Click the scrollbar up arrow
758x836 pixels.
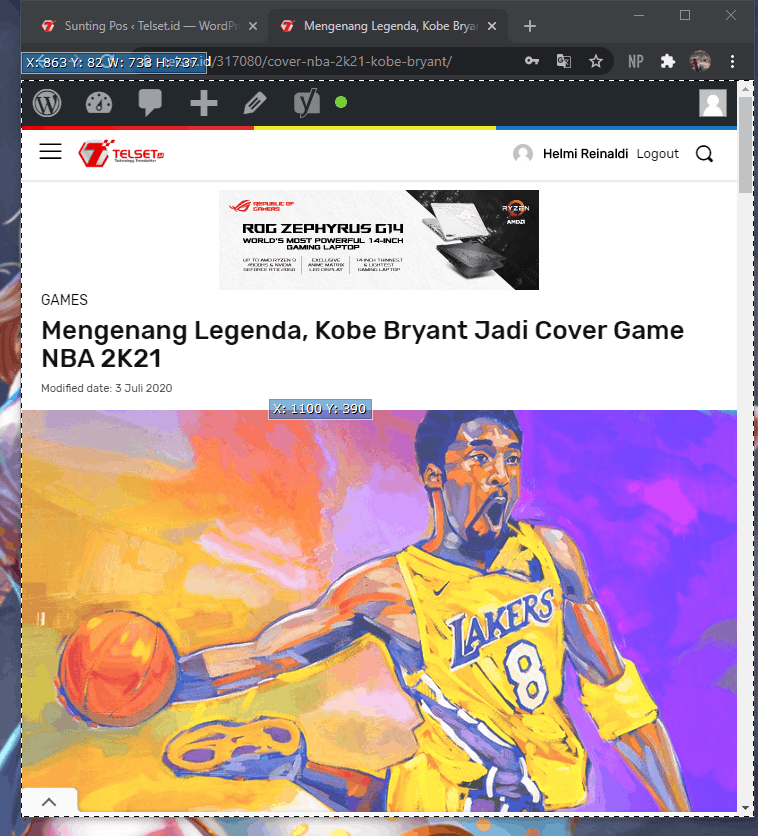[745, 89]
